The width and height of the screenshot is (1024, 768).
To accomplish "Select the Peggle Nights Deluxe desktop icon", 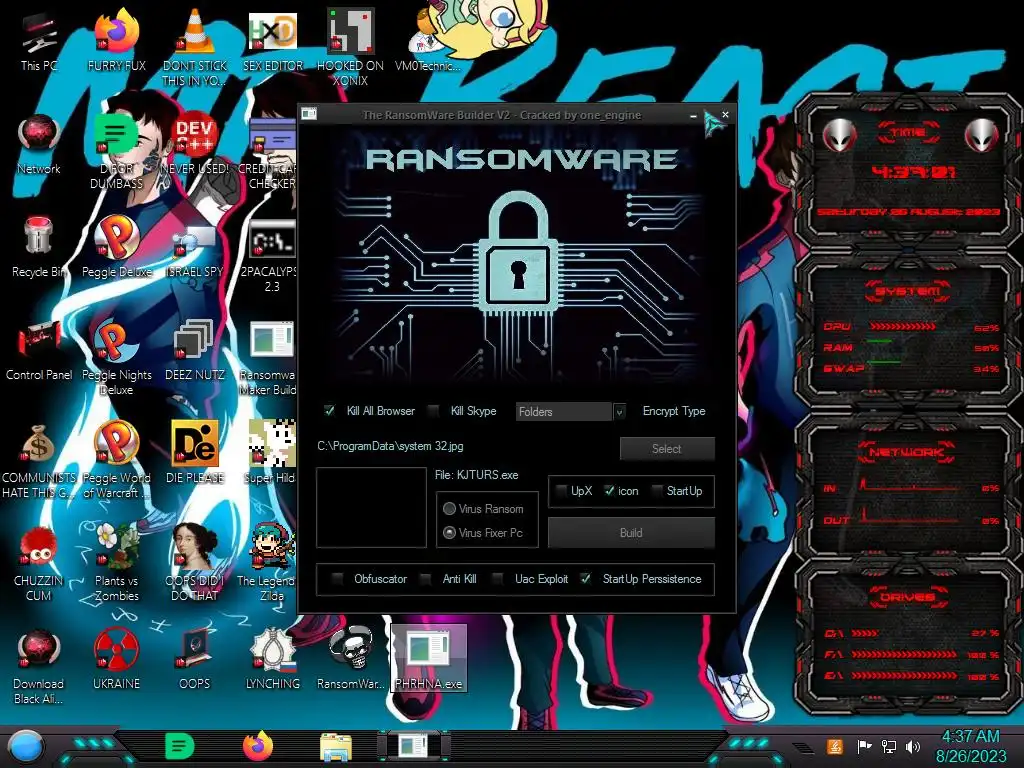I will pos(117,358).
